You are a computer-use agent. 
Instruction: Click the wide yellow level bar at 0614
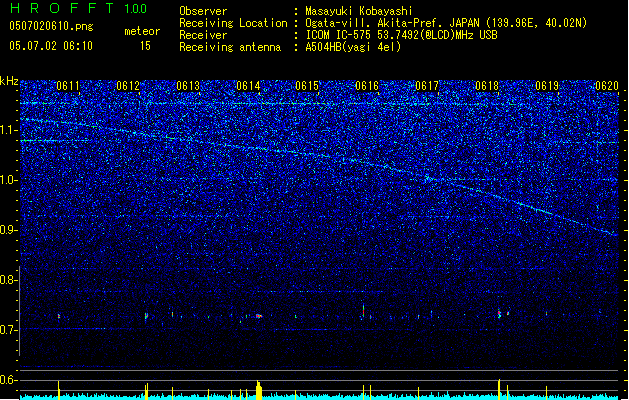(259, 390)
